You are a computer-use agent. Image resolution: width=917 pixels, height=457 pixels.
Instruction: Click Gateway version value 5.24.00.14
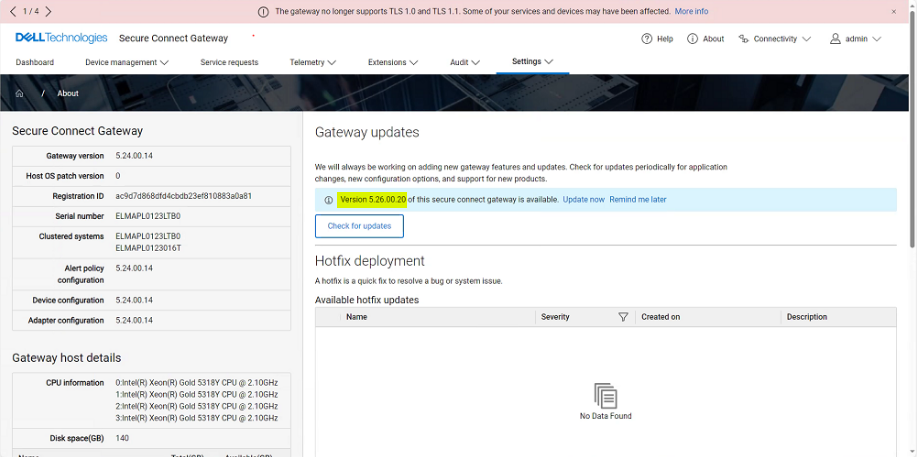[x=135, y=156]
